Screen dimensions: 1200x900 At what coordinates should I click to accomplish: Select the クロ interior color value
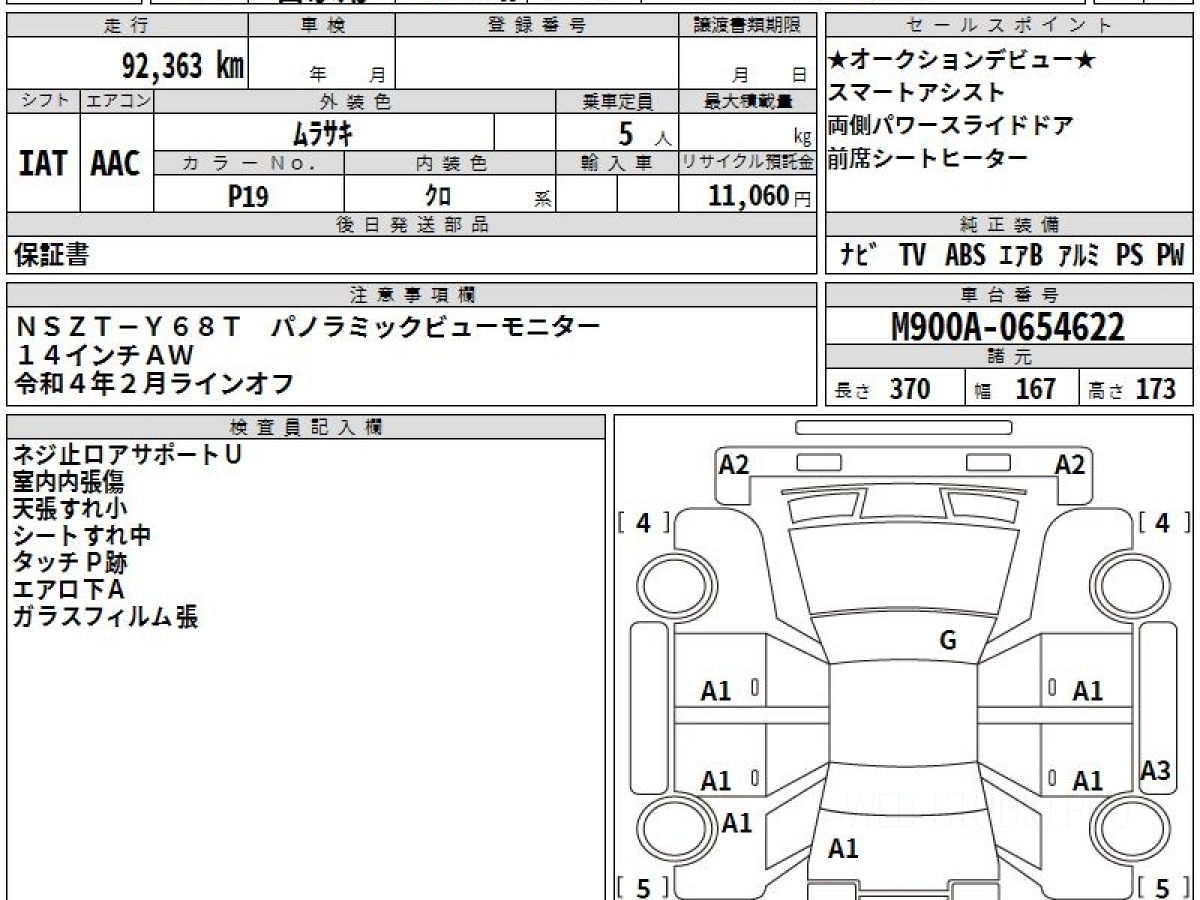(x=437, y=196)
